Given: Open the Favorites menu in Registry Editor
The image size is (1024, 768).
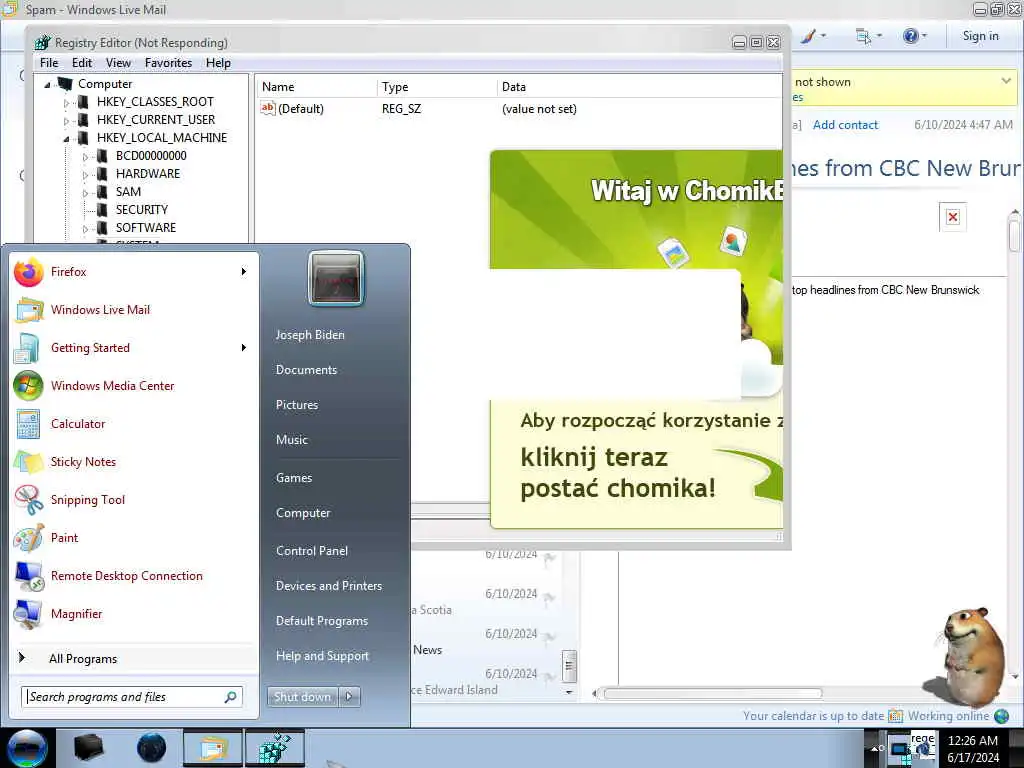Looking at the screenshot, I should (x=168, y=63).
